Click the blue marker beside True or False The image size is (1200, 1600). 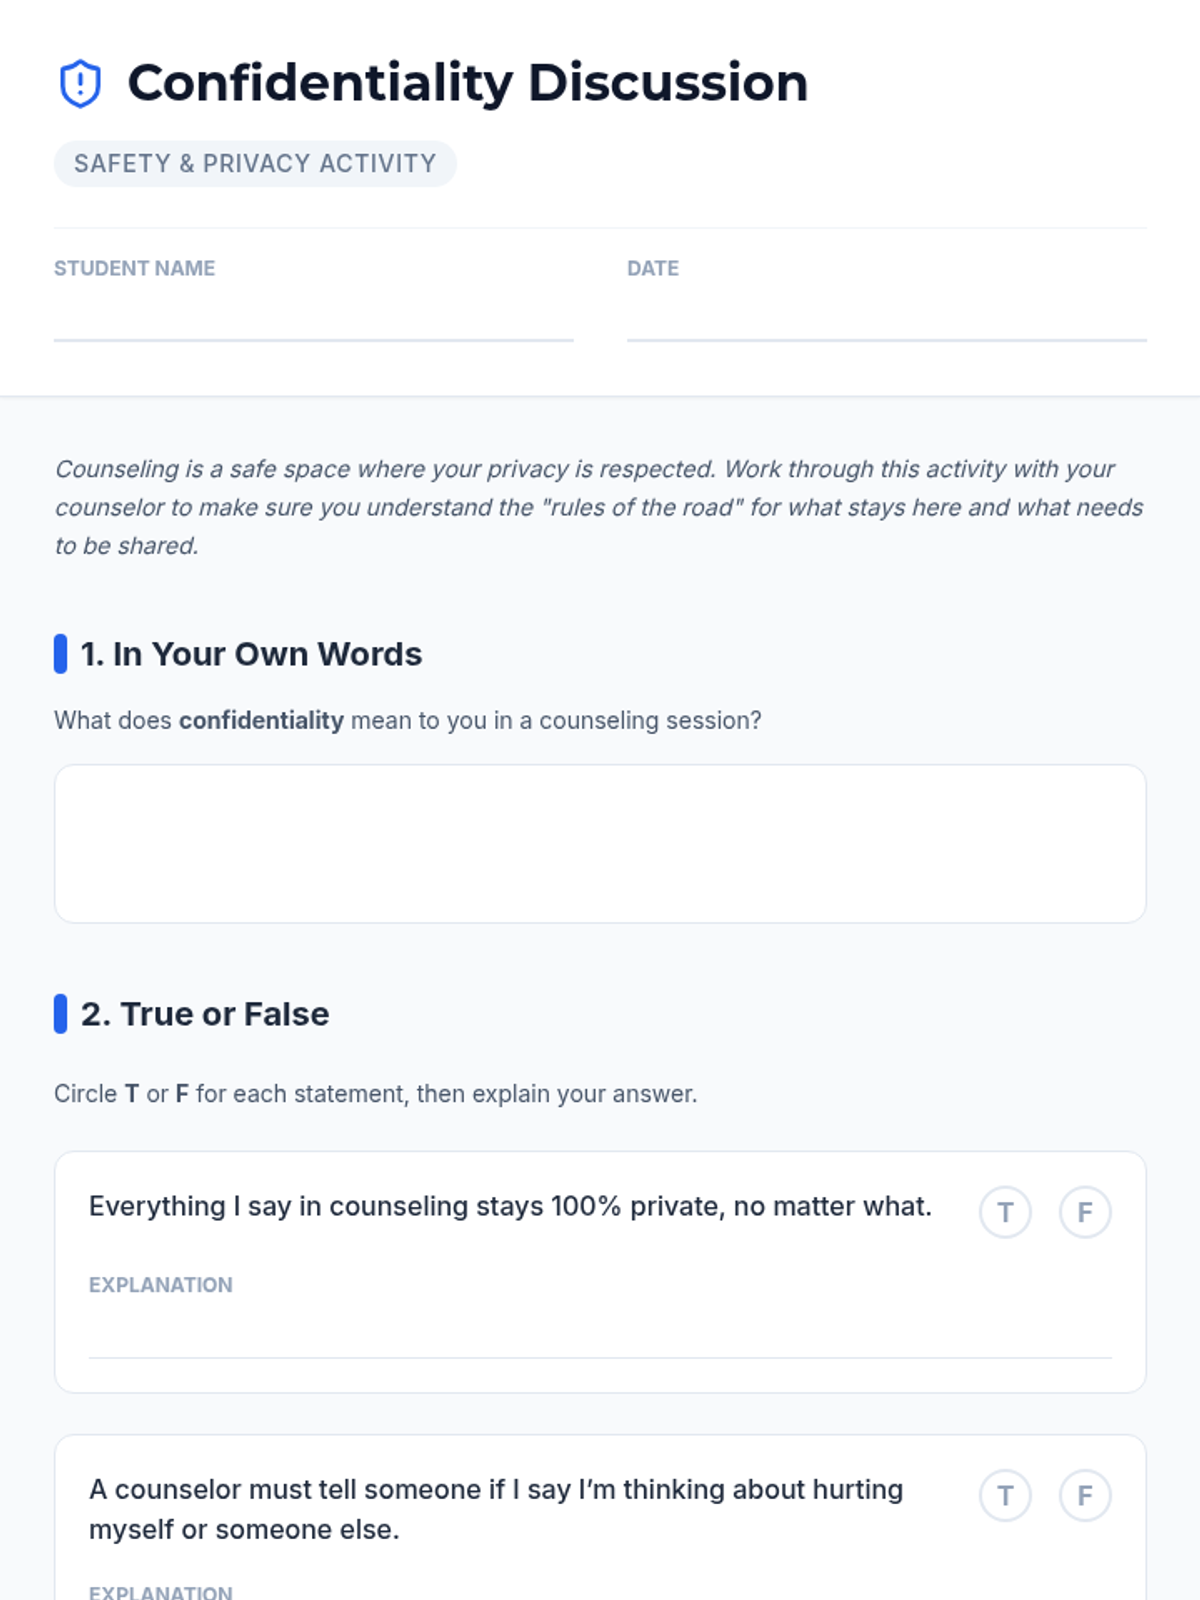(x=60, y=1014)
